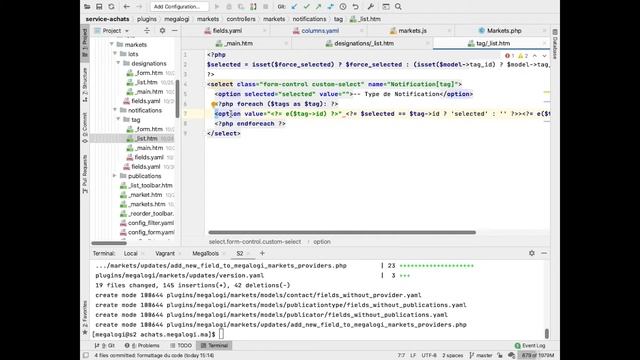Hide the Terminal panel with minus icon
Viewport: 640px width, 360px height.
(544, 253)
